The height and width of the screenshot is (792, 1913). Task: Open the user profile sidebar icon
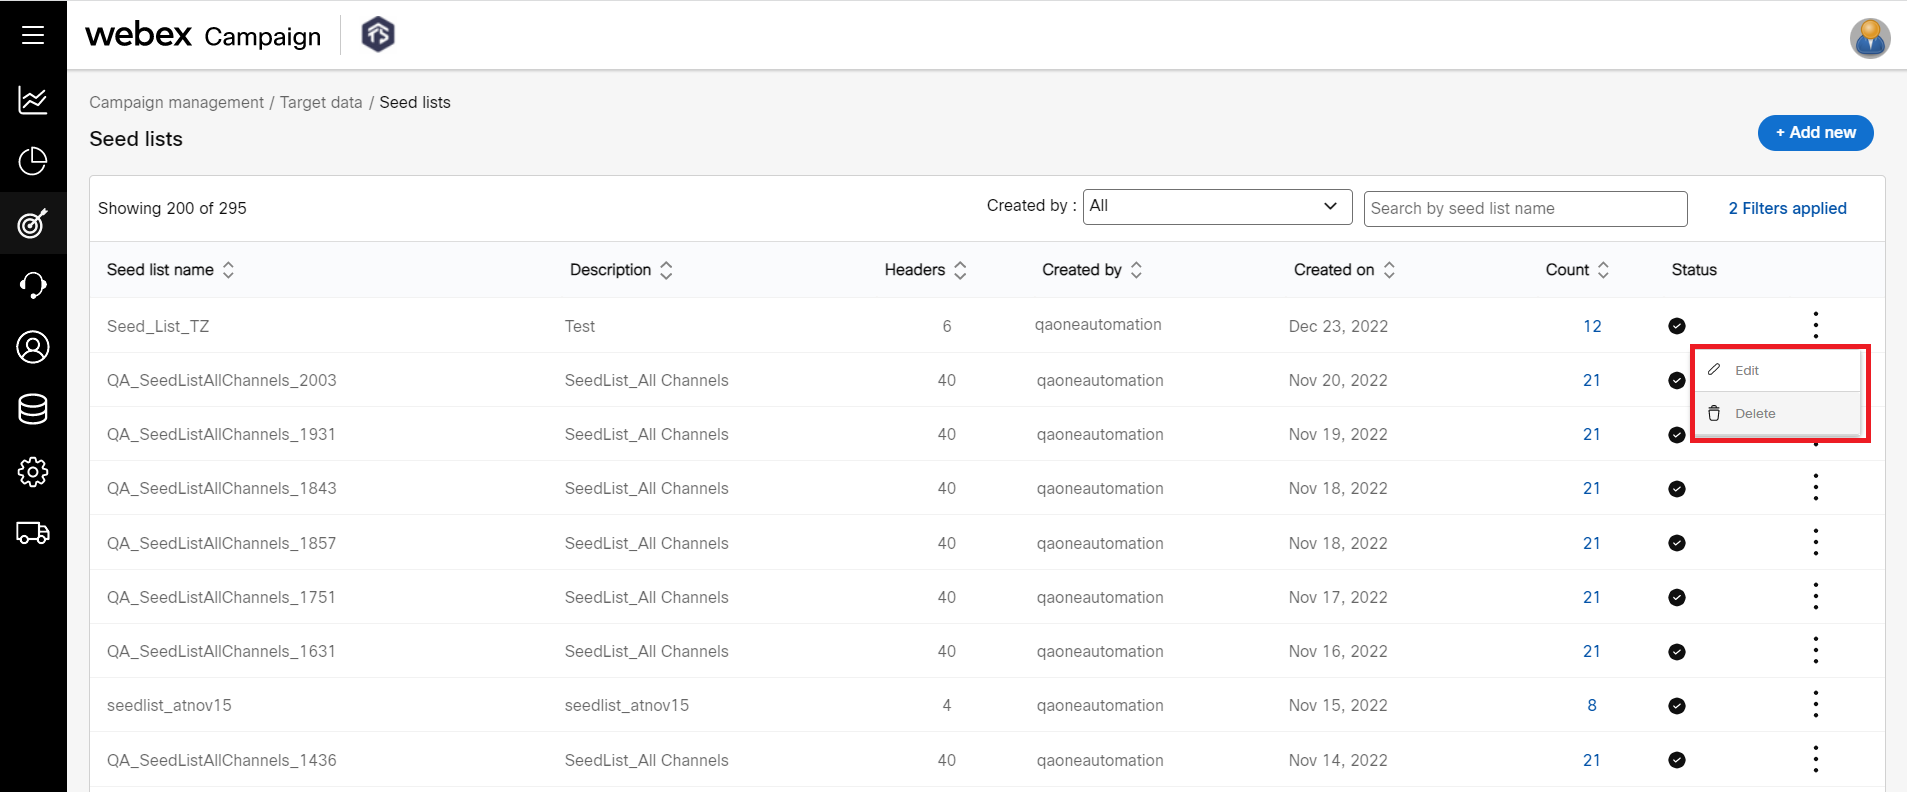click(x=33, y=347)
